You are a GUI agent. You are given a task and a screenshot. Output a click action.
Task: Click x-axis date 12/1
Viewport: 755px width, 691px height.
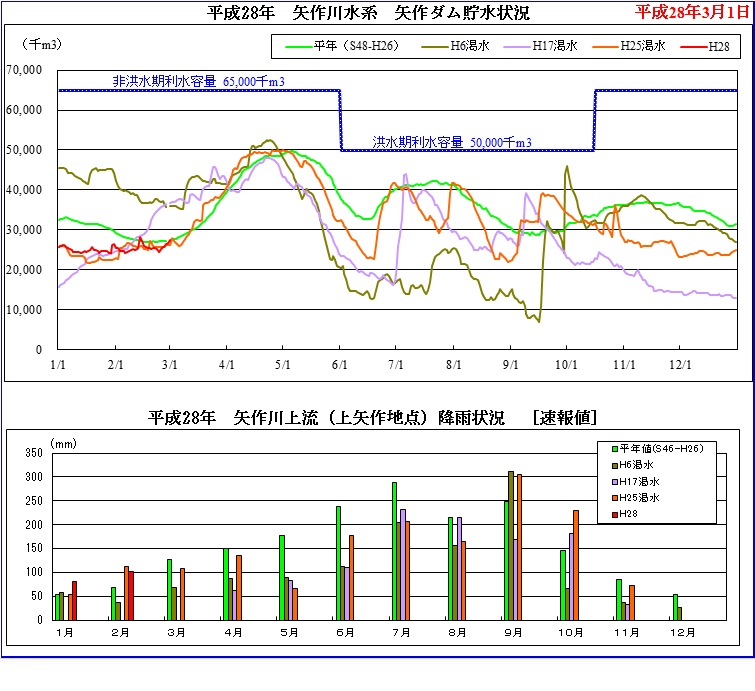(680, 365)
